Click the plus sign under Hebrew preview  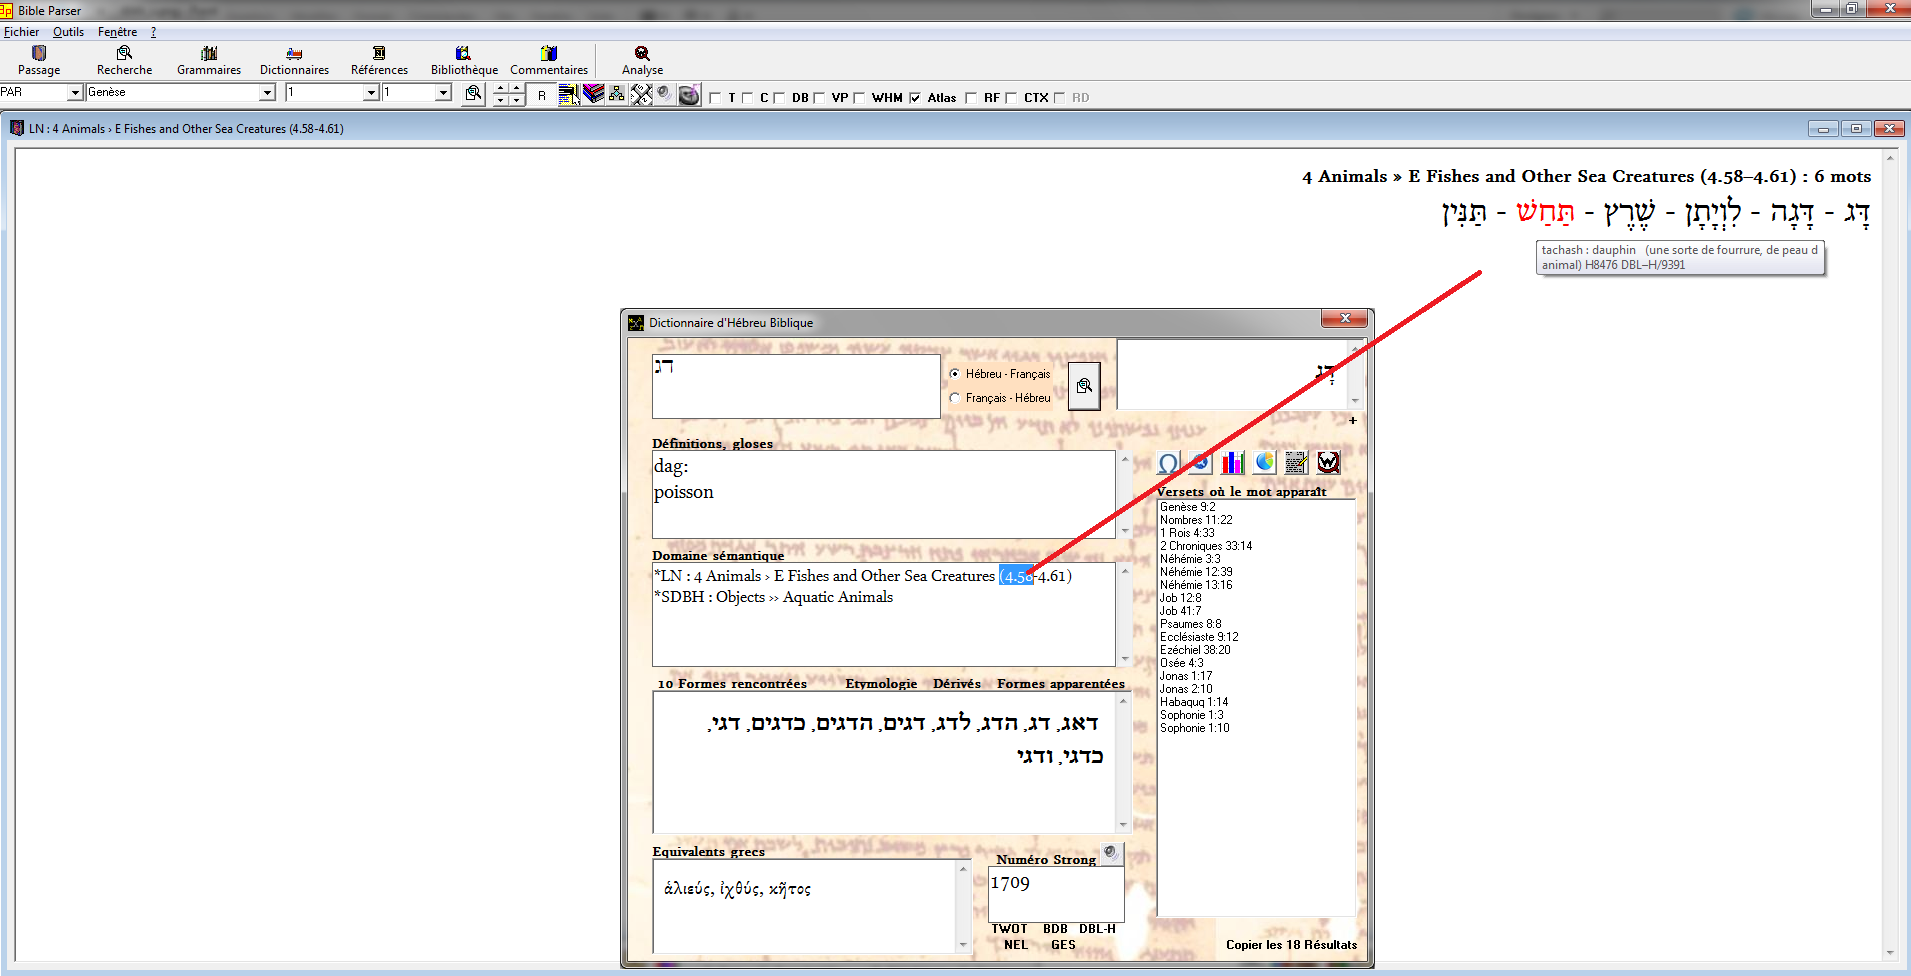tap(1353, 420)
